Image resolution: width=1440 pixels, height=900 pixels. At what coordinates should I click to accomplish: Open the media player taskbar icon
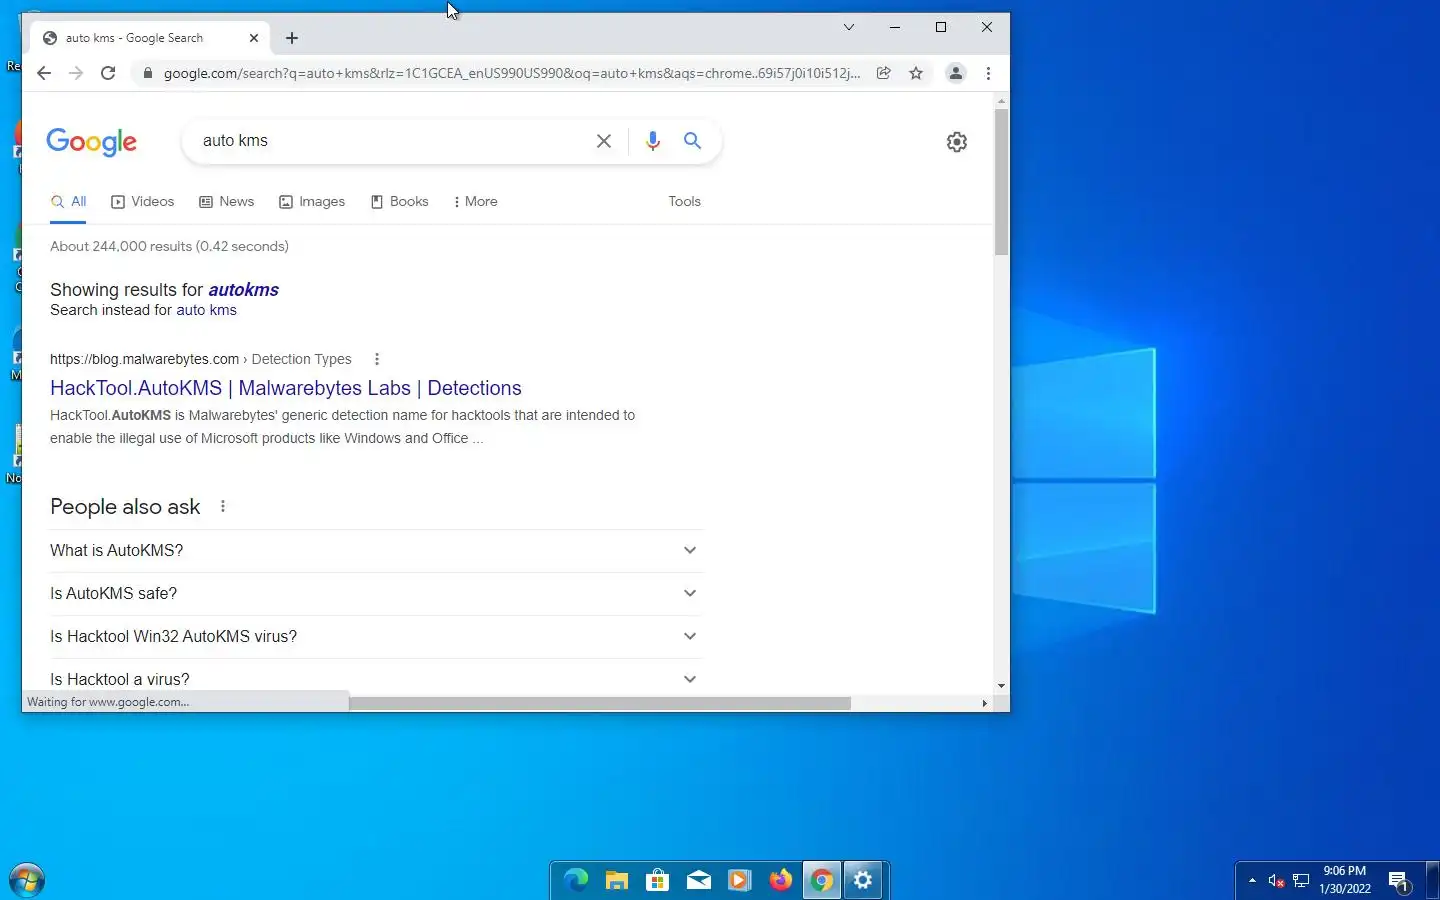click(x=740, y=880)
